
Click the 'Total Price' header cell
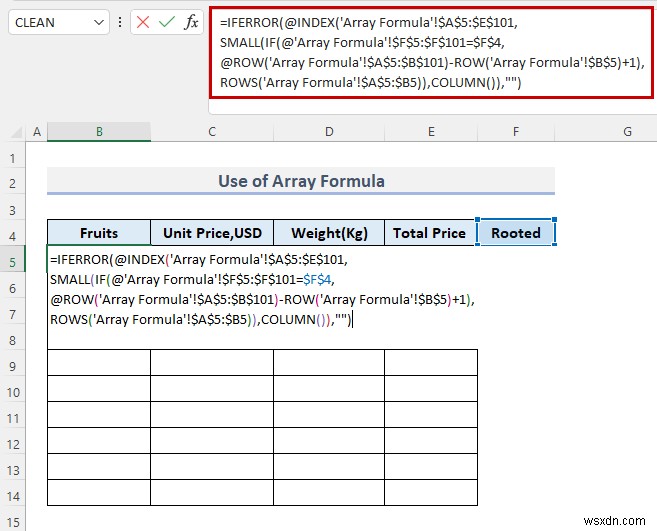point(430,233)
